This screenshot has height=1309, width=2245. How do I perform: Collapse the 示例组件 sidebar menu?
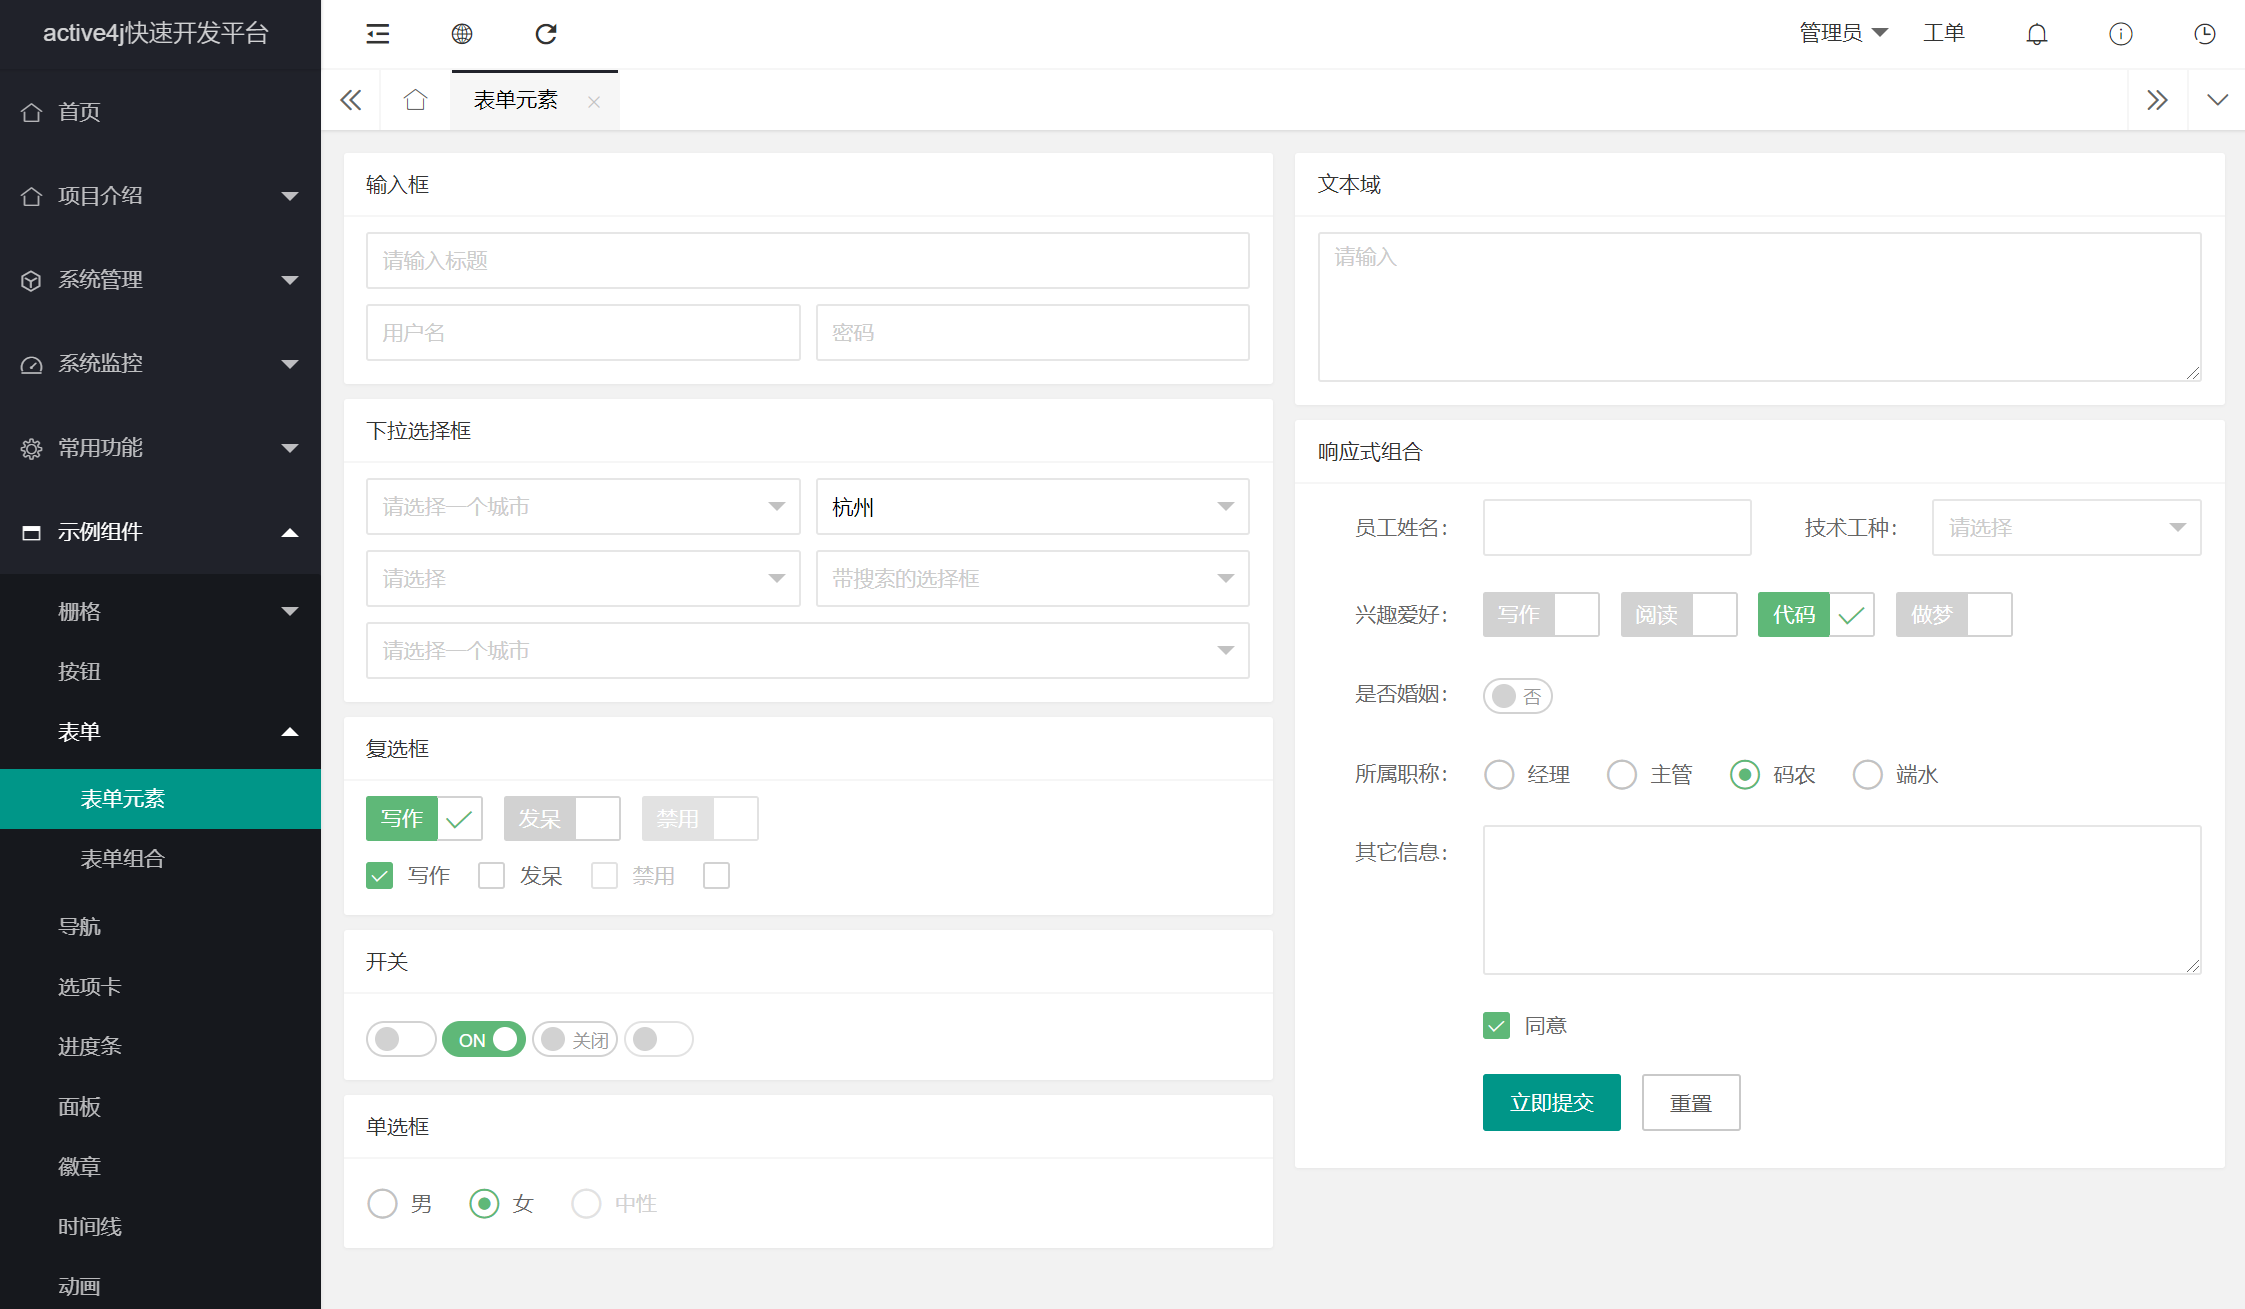pos(160,532)
